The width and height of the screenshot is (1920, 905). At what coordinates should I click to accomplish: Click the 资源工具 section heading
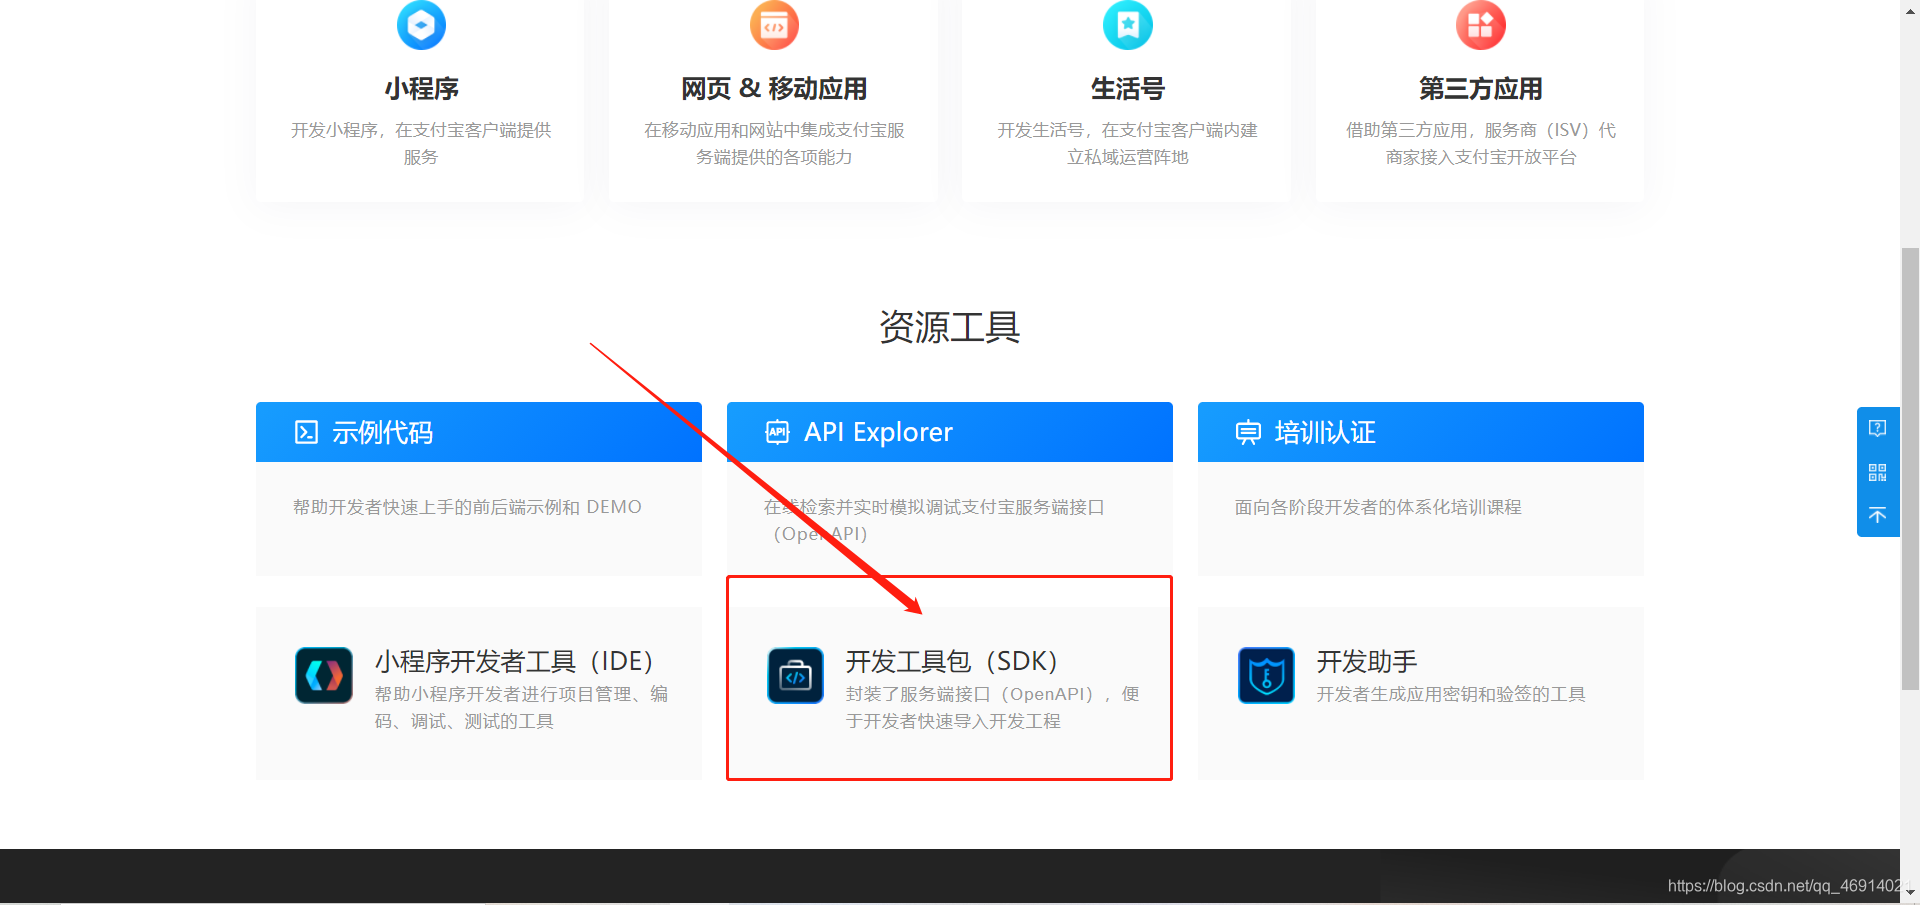tap(950, 327)
